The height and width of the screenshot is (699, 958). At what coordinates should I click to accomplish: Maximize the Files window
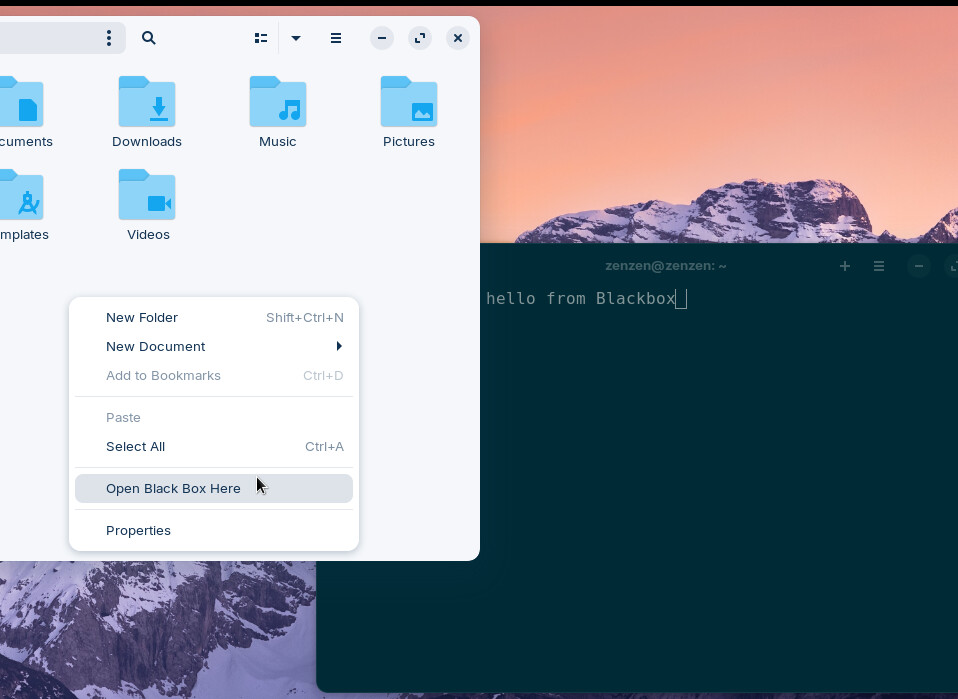click(420, 38)
